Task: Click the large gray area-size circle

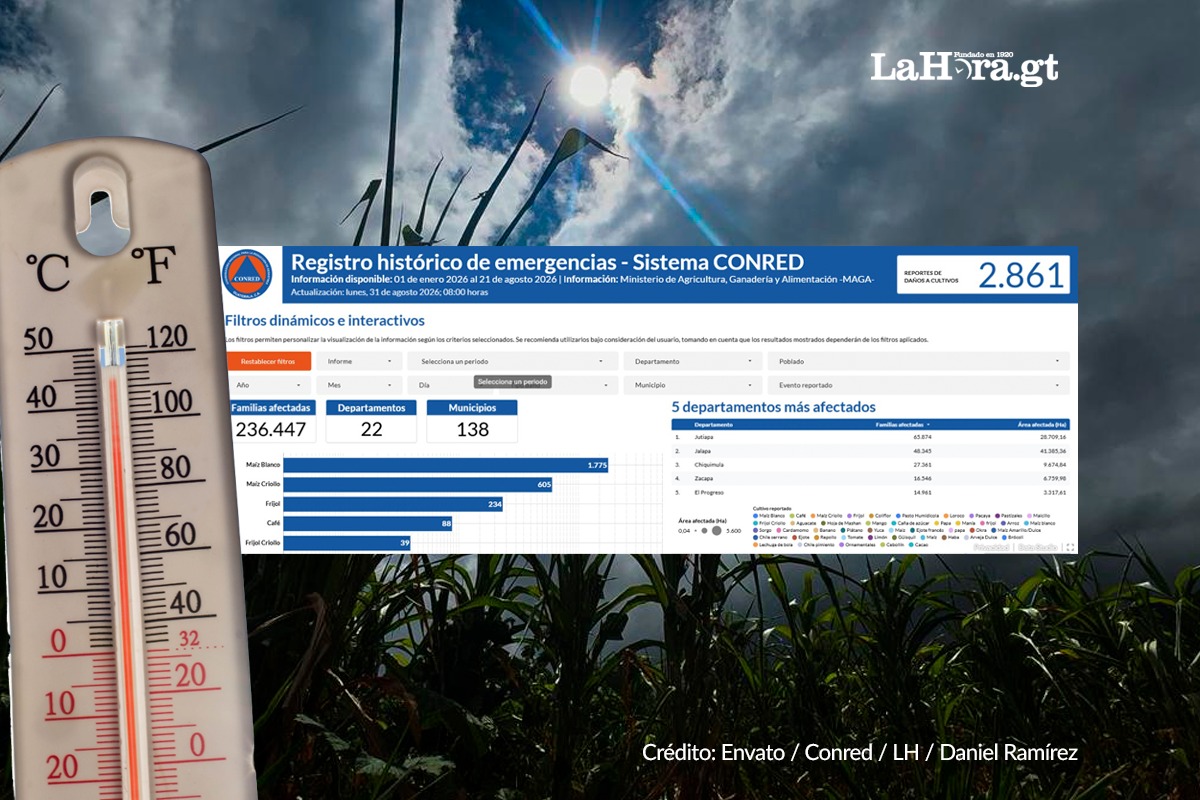Action: click(716, 531)
